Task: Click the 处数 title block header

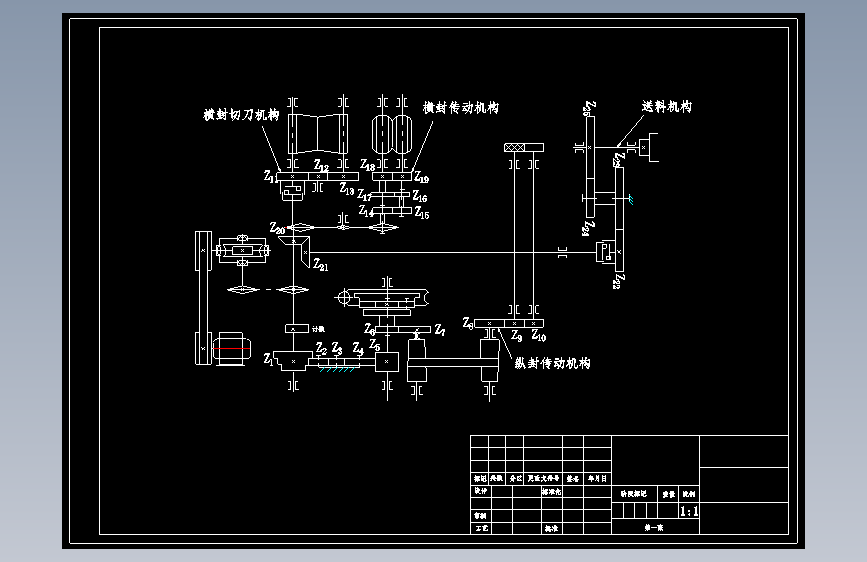Action: pos(496,478)
